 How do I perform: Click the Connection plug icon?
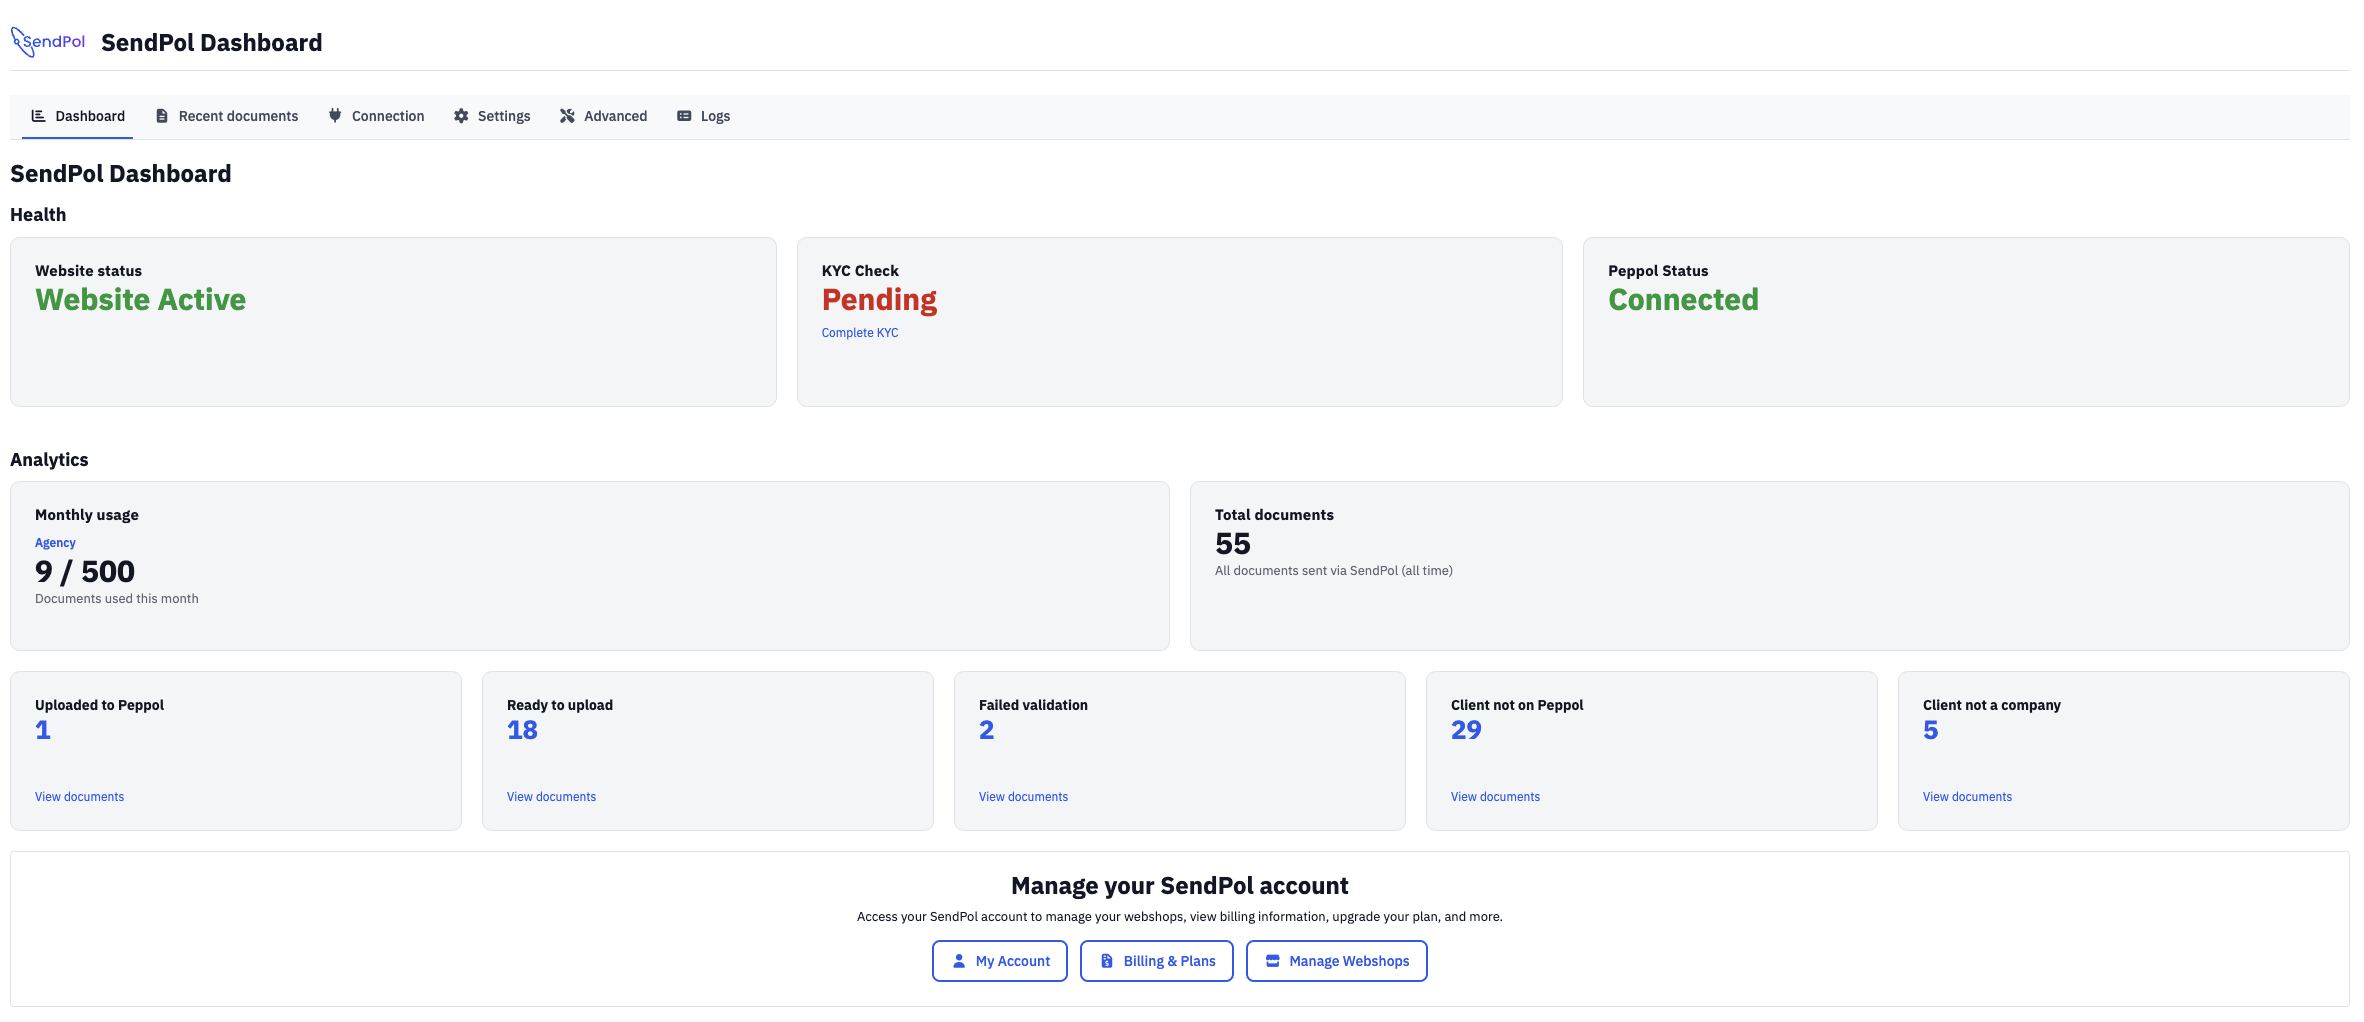(x=335, y=116)
